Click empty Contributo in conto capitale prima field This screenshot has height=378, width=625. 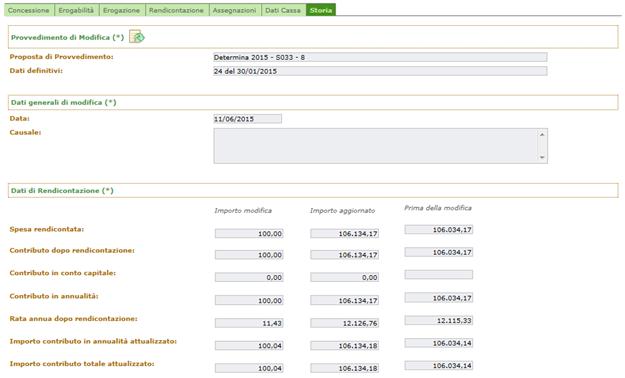pyautogui.click(x=439, y=274)
